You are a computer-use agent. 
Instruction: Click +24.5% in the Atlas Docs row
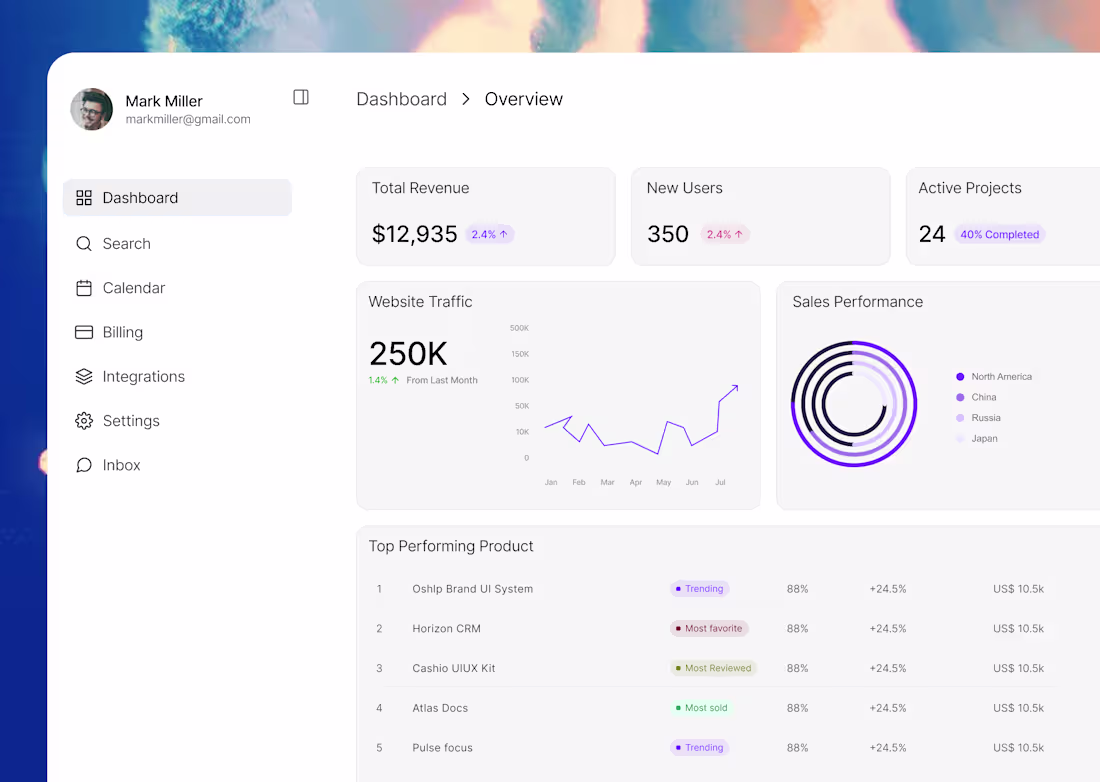[x=888, y=708]
